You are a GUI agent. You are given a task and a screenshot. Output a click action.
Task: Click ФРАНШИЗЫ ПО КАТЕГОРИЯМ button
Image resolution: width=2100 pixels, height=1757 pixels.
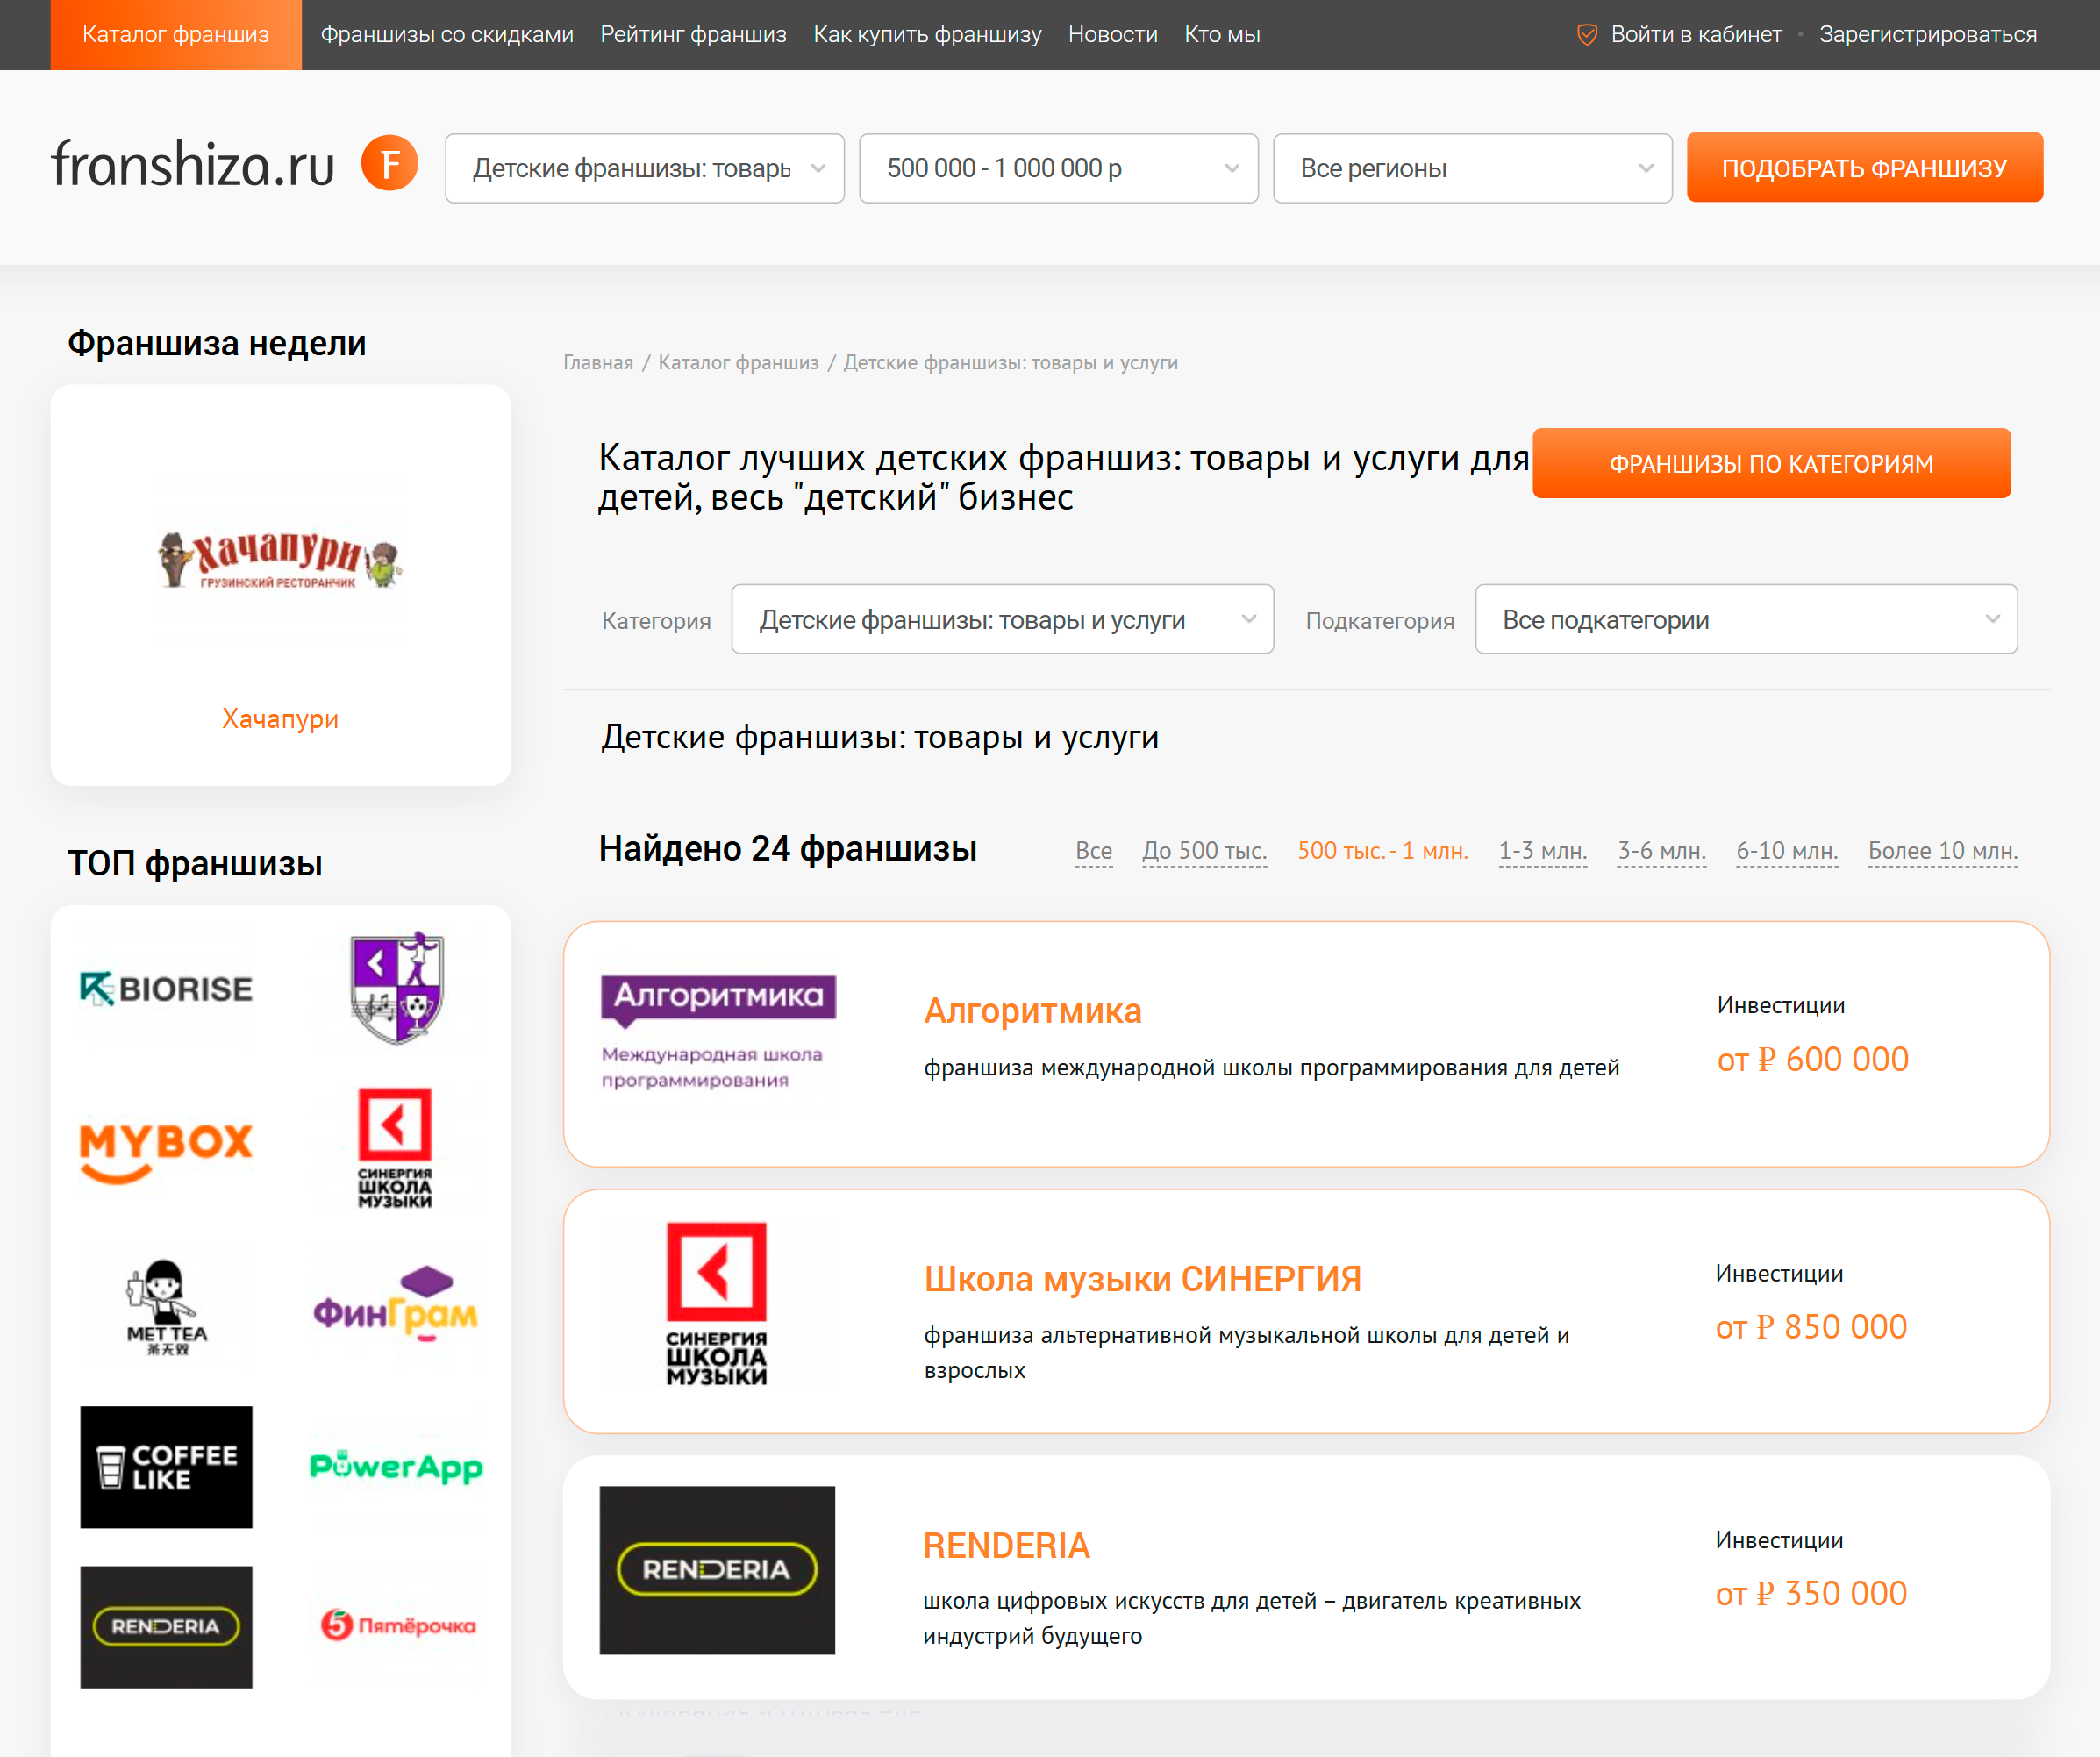click(1771, 463)
